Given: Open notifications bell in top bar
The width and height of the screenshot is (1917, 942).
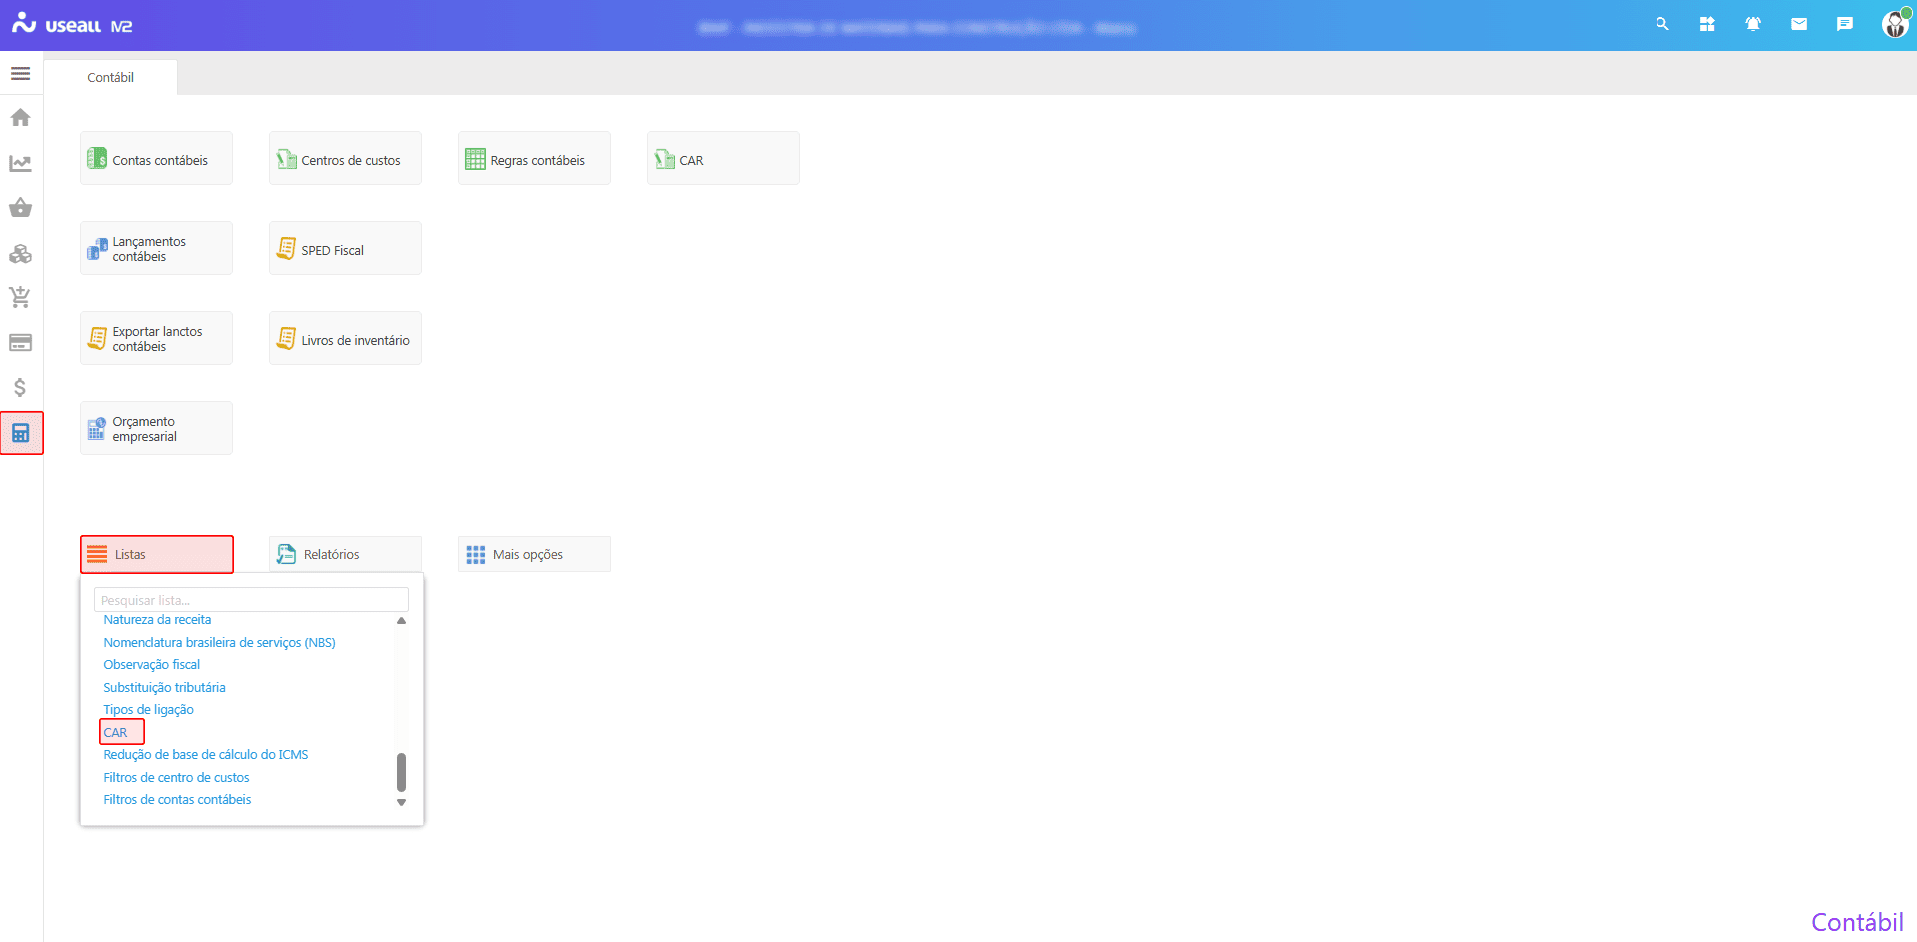Looking at the screenshot, I should tap(1752, 24).
